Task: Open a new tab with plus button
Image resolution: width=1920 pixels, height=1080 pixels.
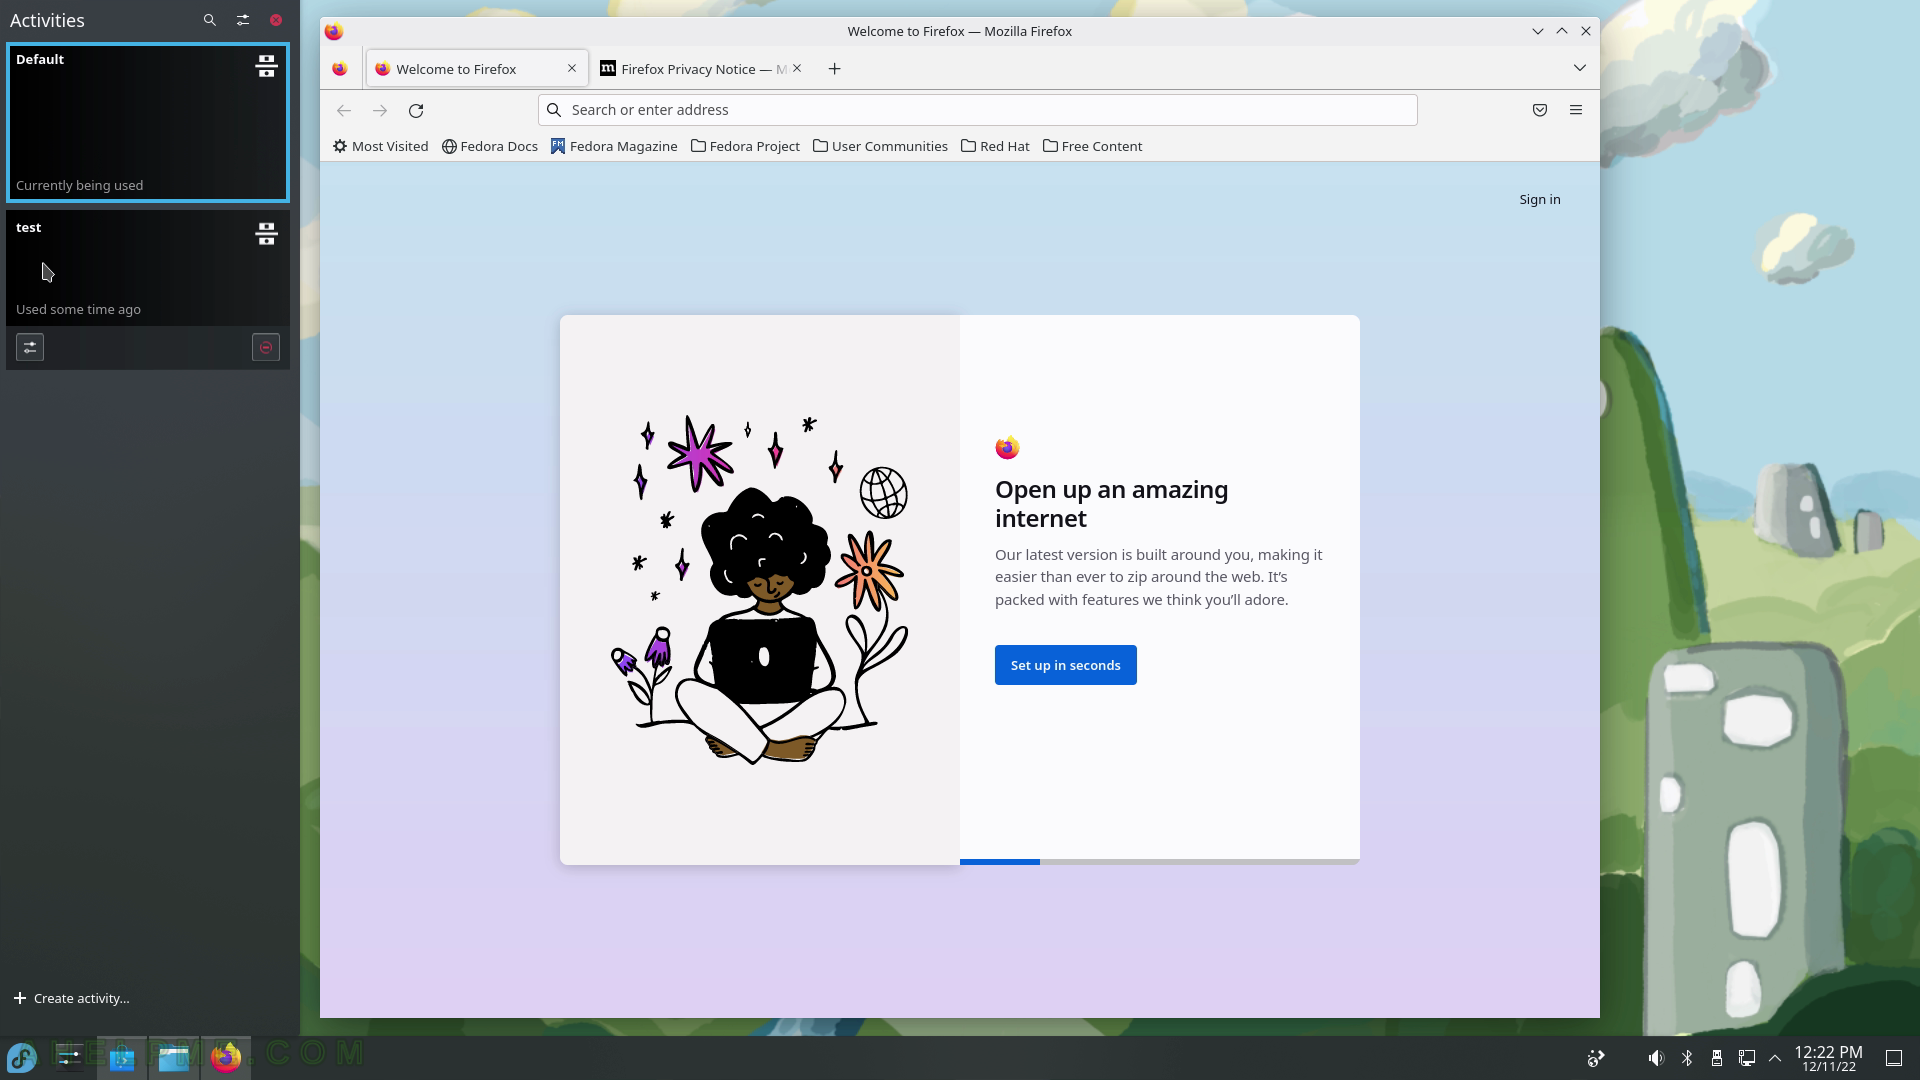Action: pos(834,68)
